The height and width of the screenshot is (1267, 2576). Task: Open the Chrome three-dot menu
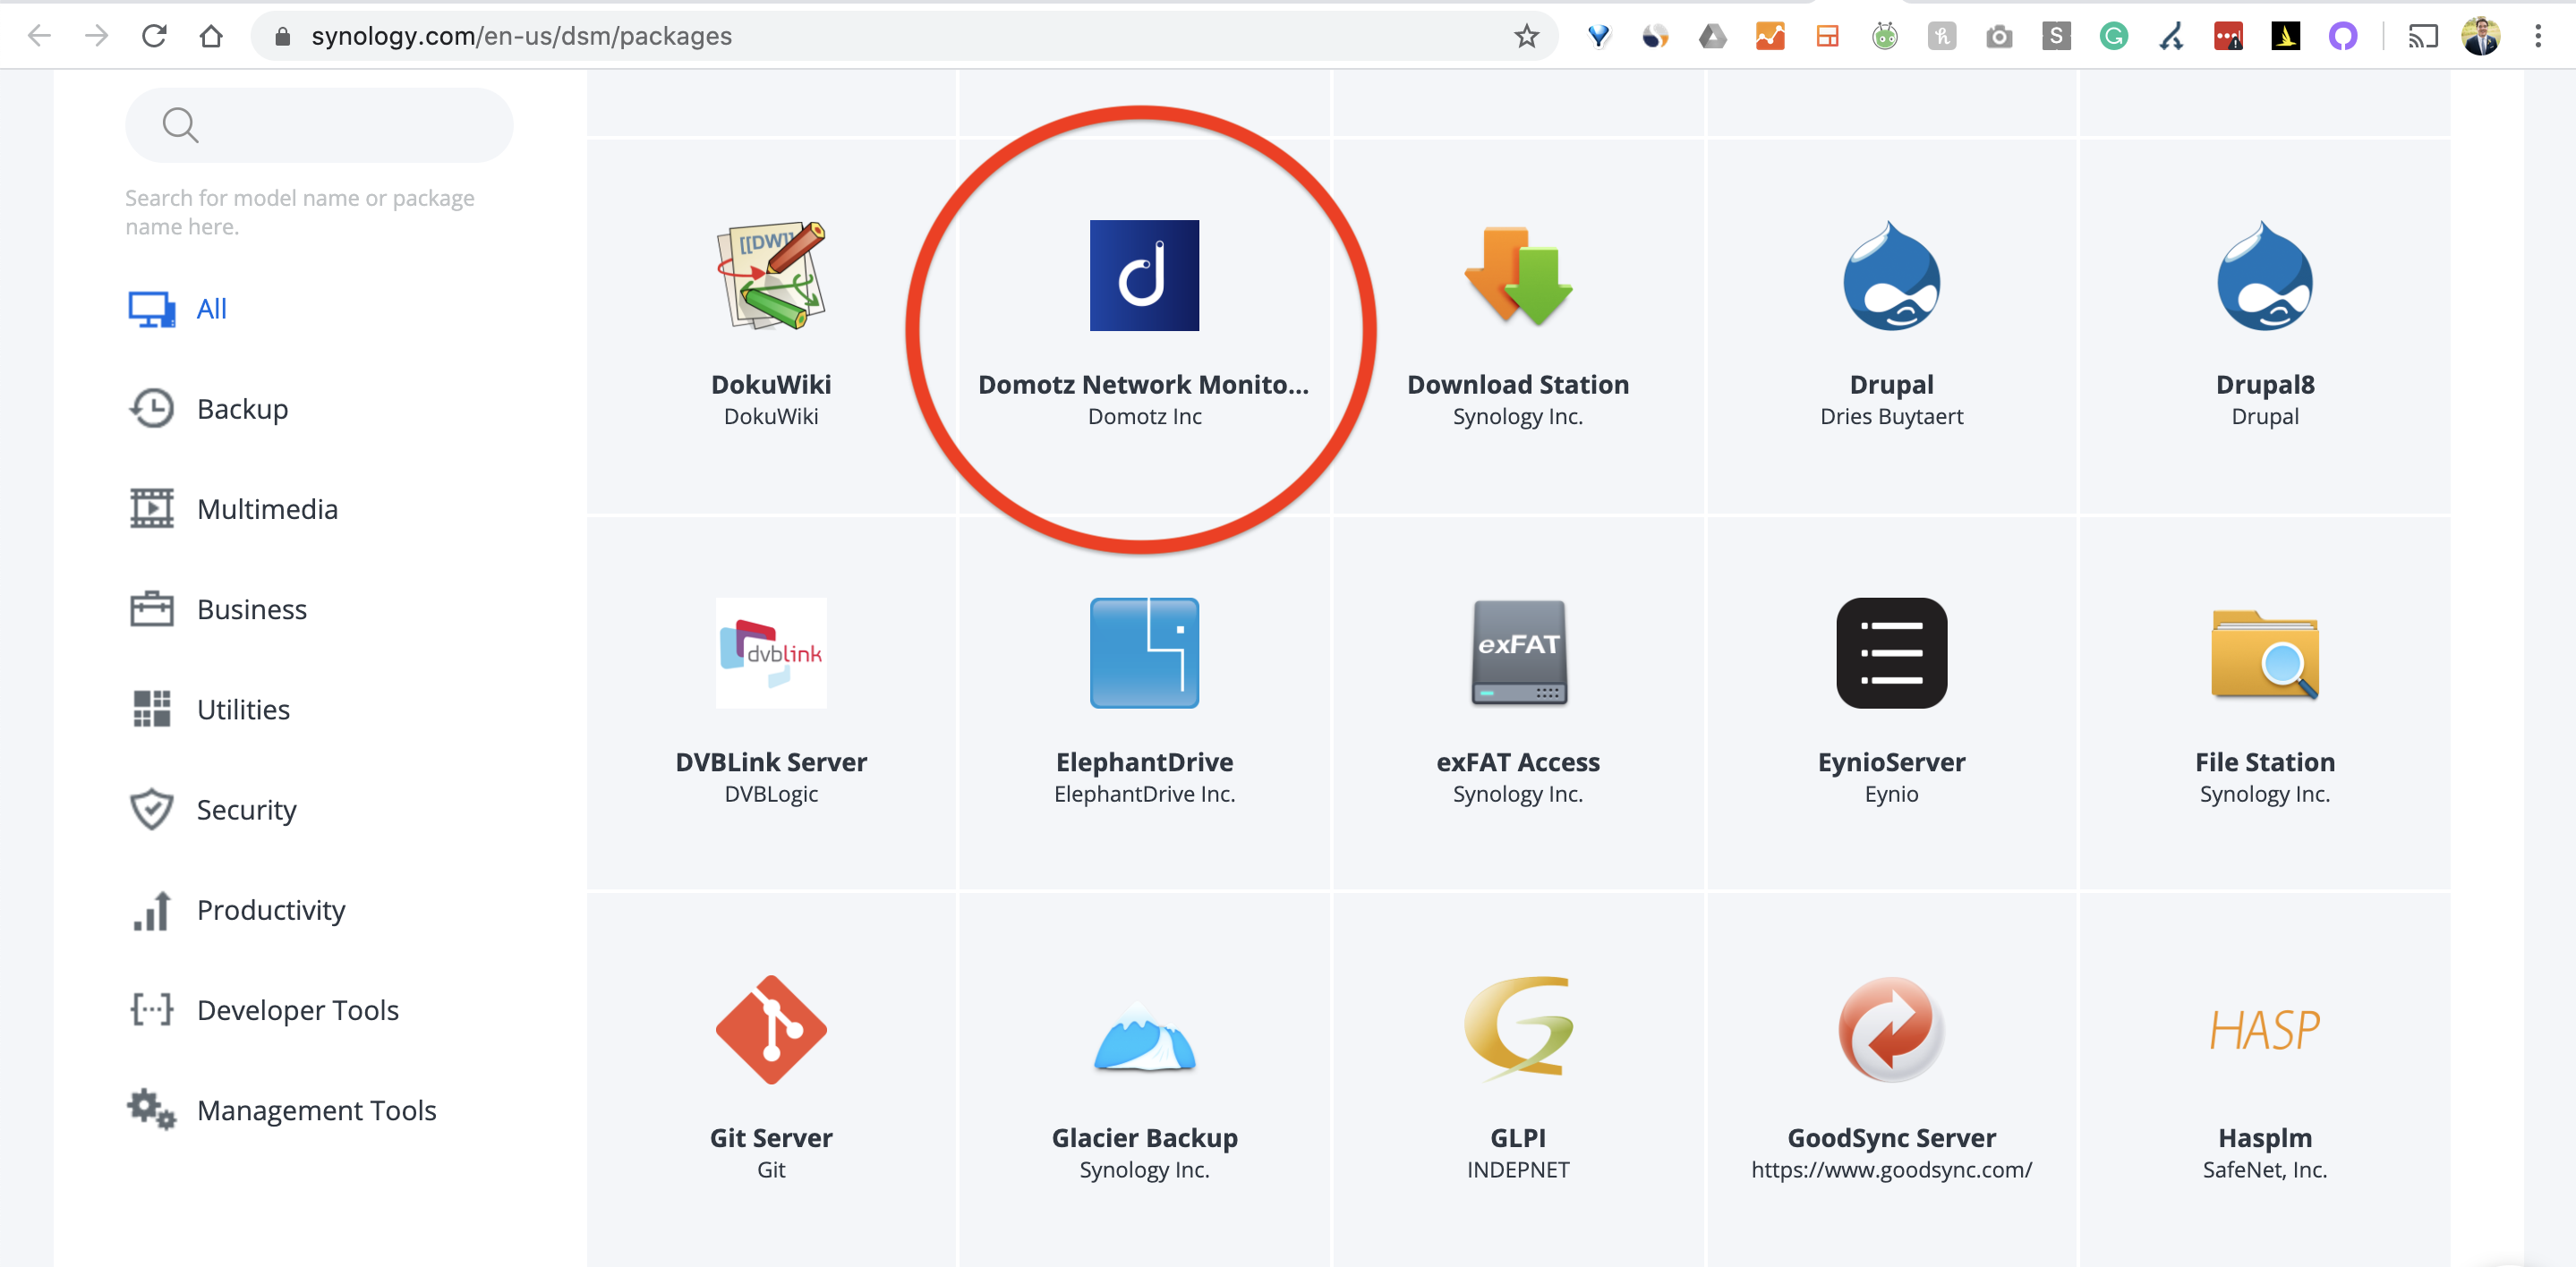tap(2538, 36)
